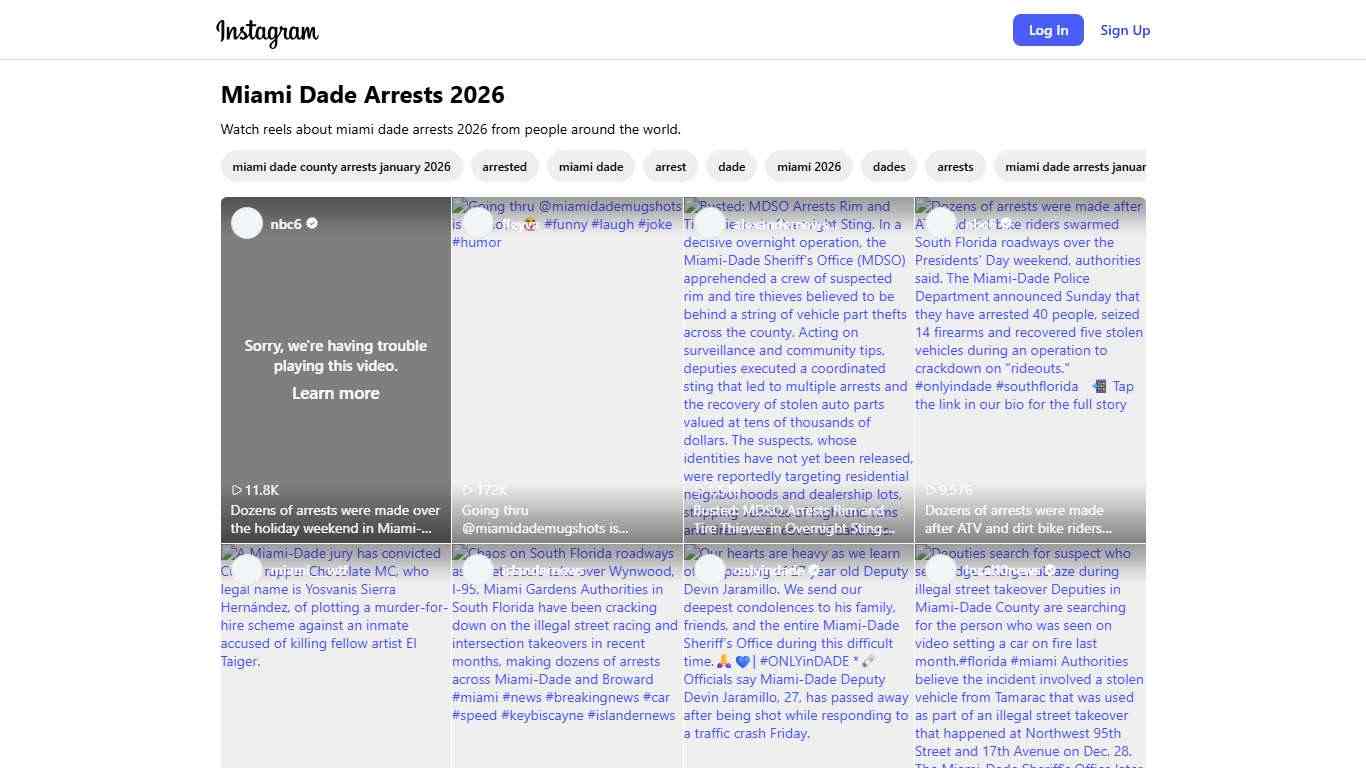Image resolution: width=1366 pixels, height=768 pixels.
Task: Open the nbc6 username link
Action: pos(286,224)
